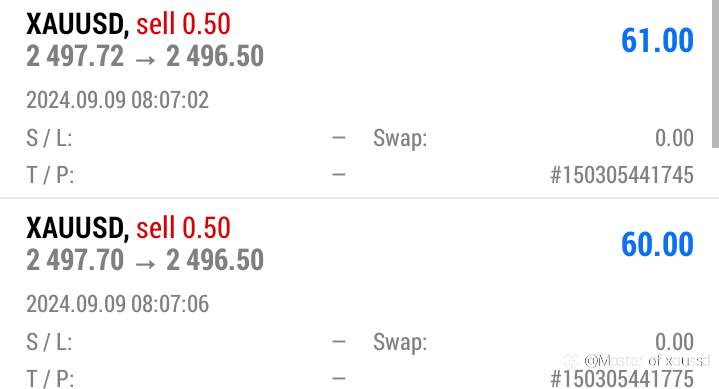Click first trade's Swap value 0.00
Screen dimensions: 719x389
tap(674, 138)
